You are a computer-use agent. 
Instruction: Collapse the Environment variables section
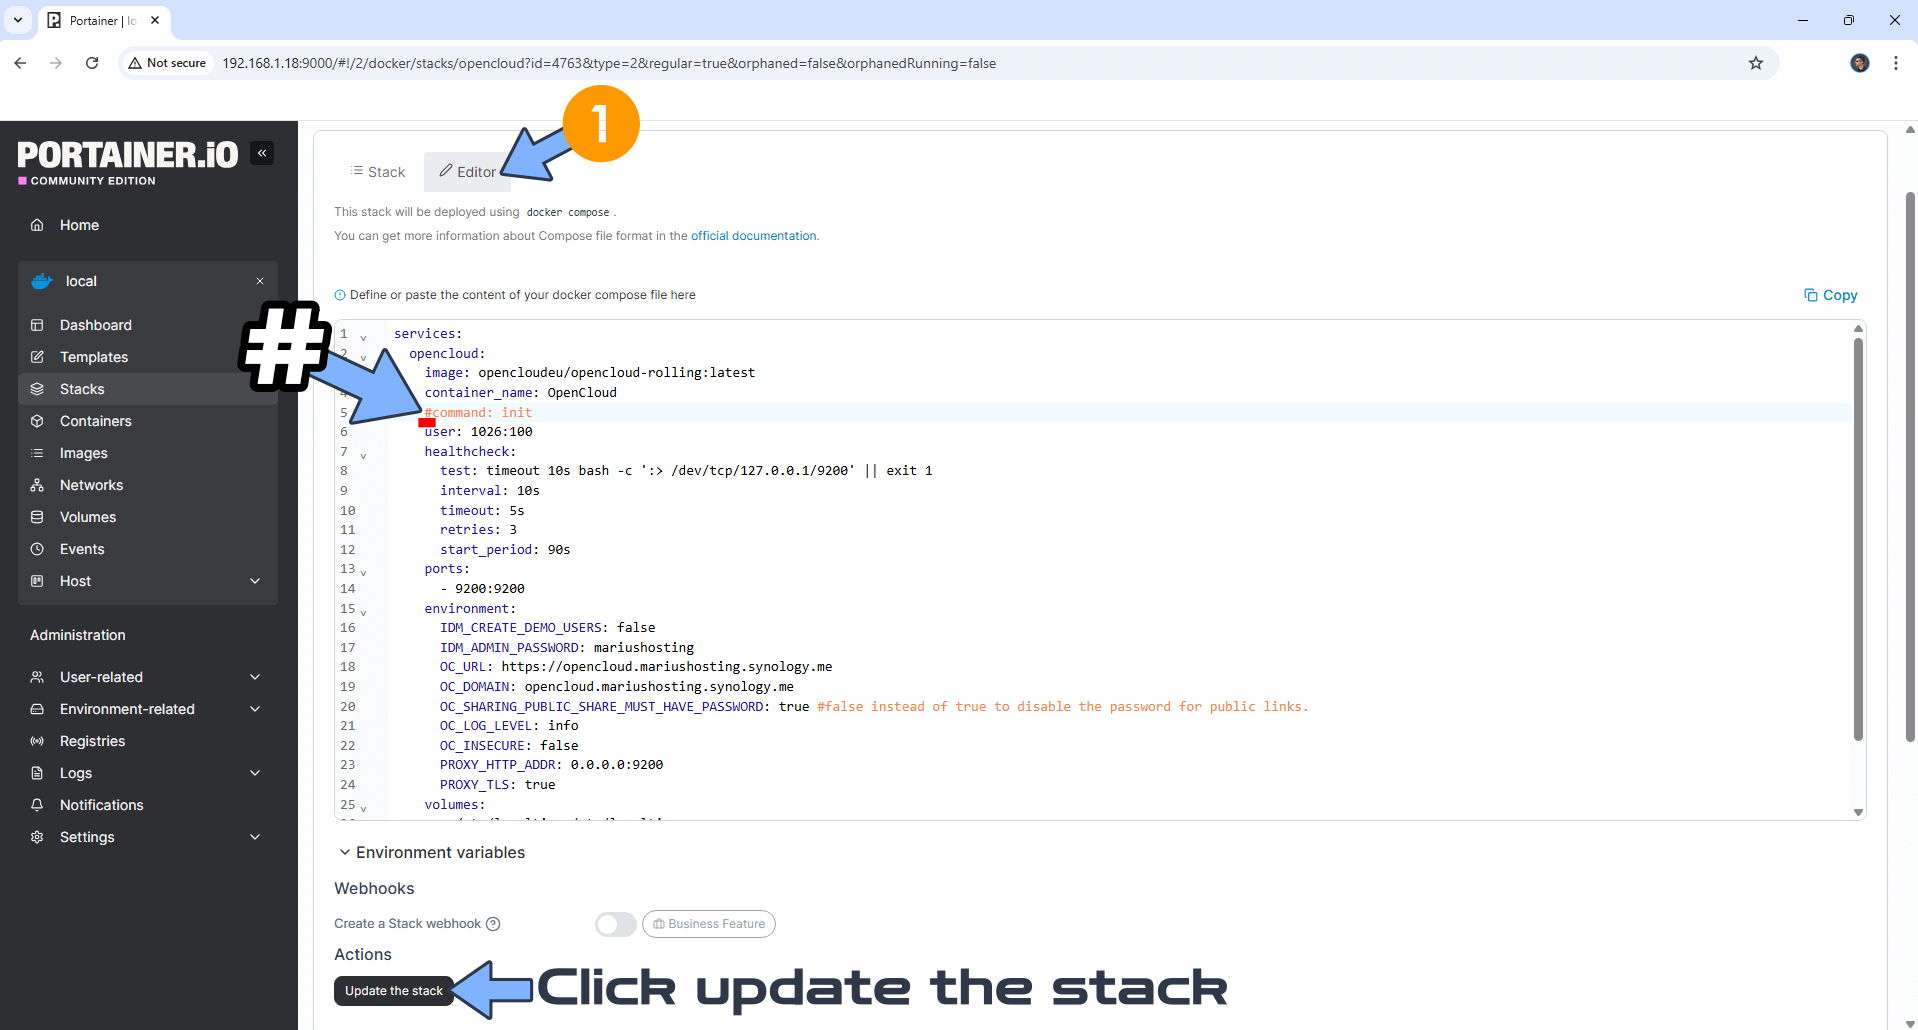344,852
